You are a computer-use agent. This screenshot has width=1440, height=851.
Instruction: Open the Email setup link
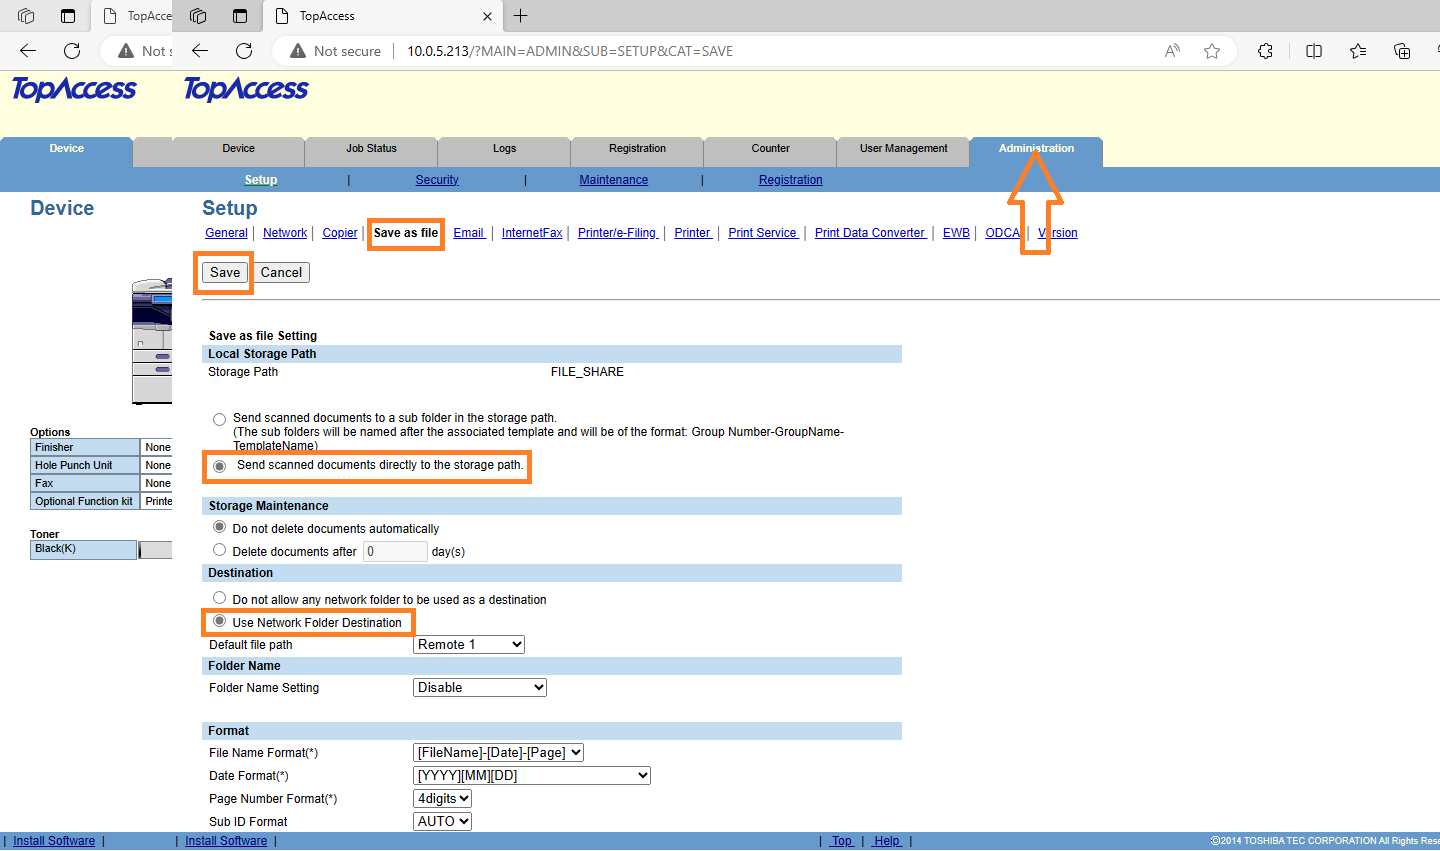(x=468, y=233)
